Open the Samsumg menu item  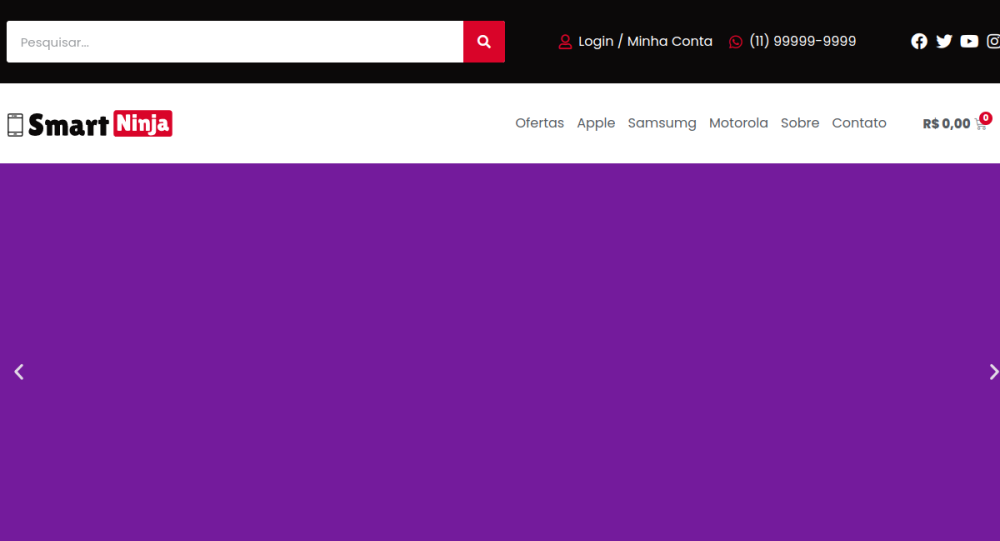point(662,123)
